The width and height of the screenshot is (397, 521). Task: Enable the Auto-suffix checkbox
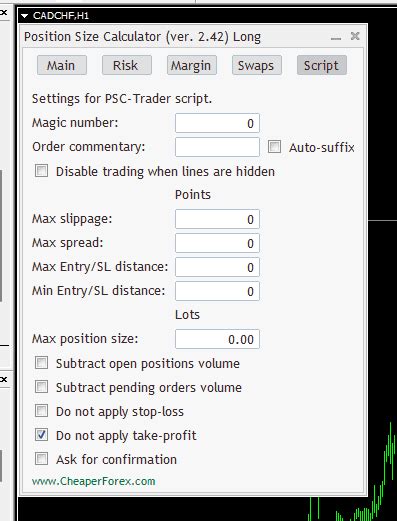click(275, 147)
